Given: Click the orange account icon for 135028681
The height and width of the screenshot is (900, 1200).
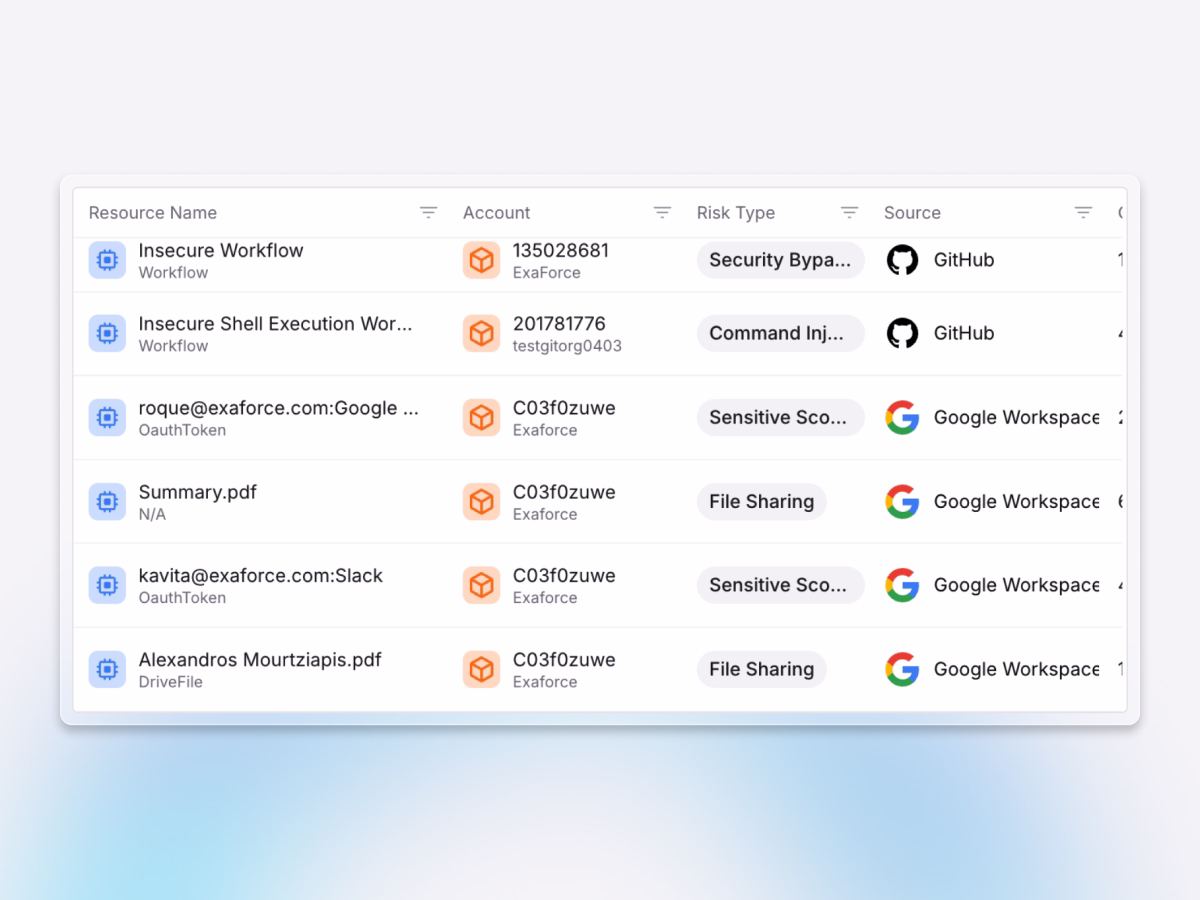Looking at the screenshot, I should [x=481, y=260].
